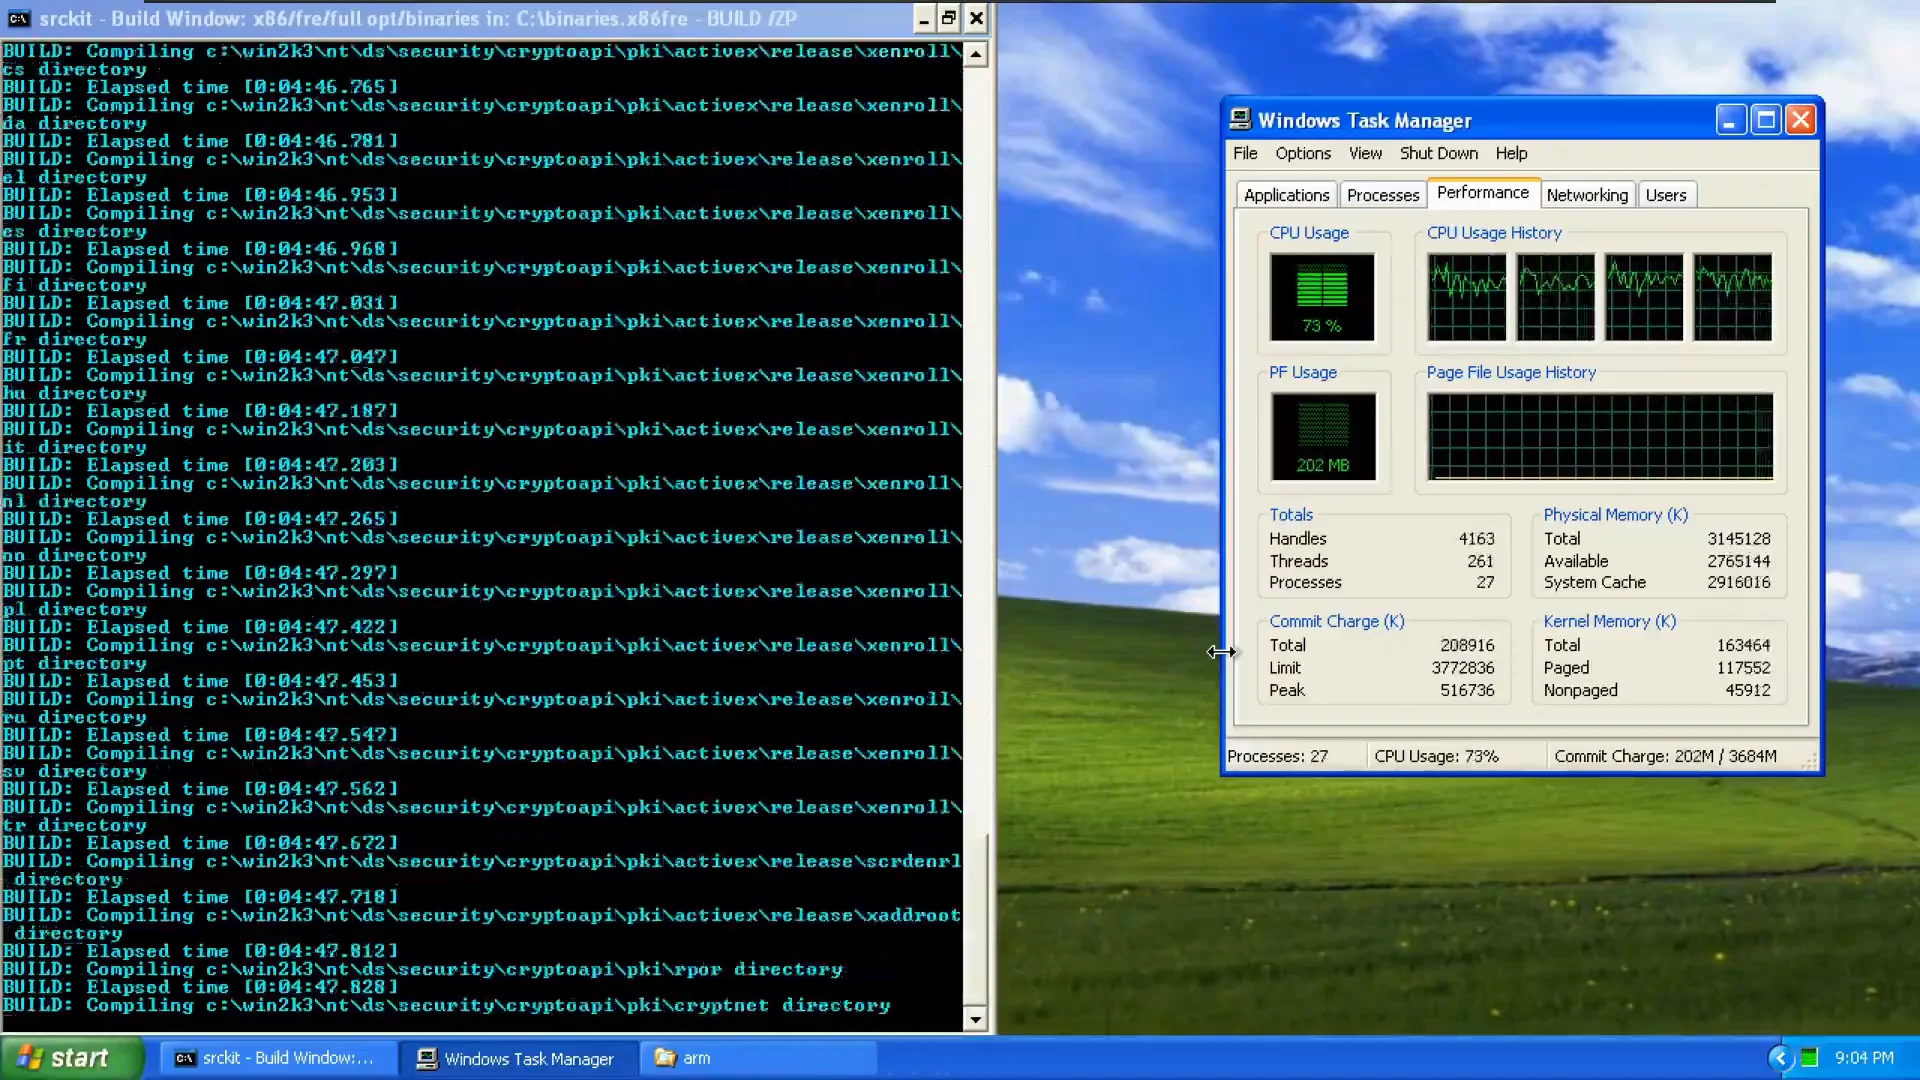Open the Options menu

click(1302, 153)
